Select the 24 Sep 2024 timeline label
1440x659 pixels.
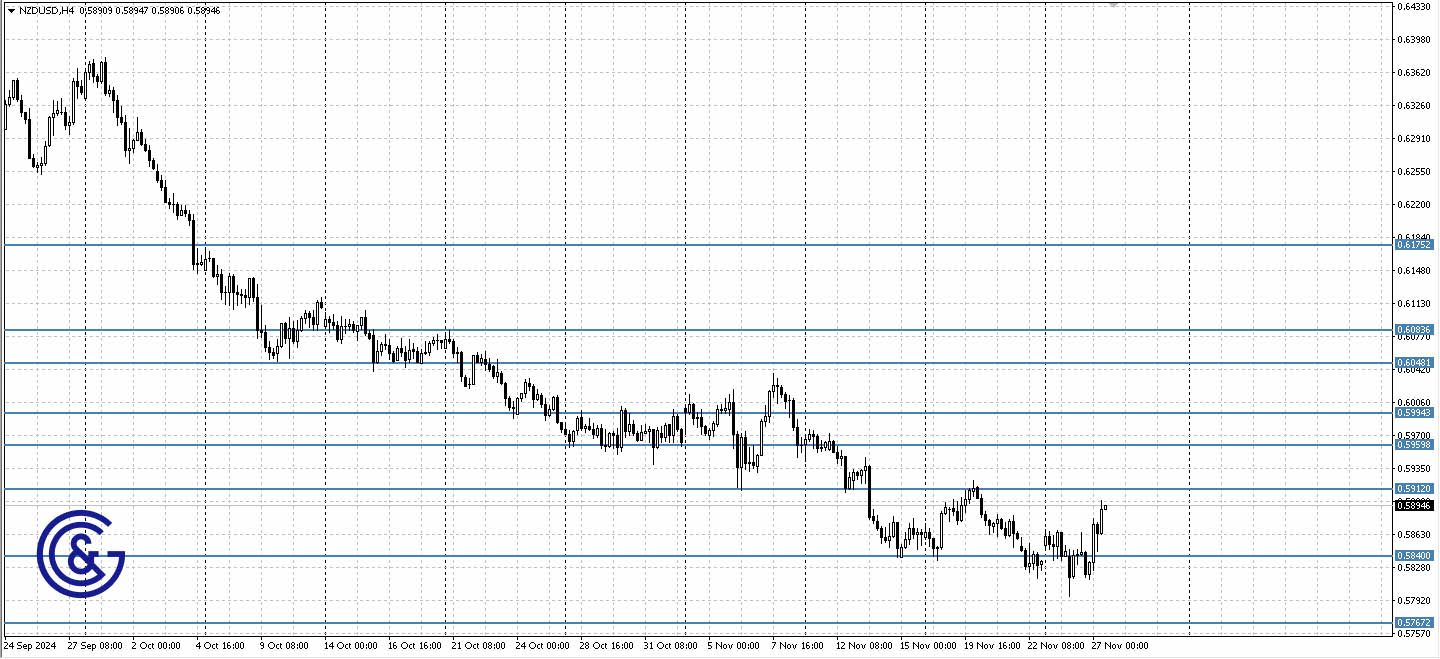tap(30, 646)
